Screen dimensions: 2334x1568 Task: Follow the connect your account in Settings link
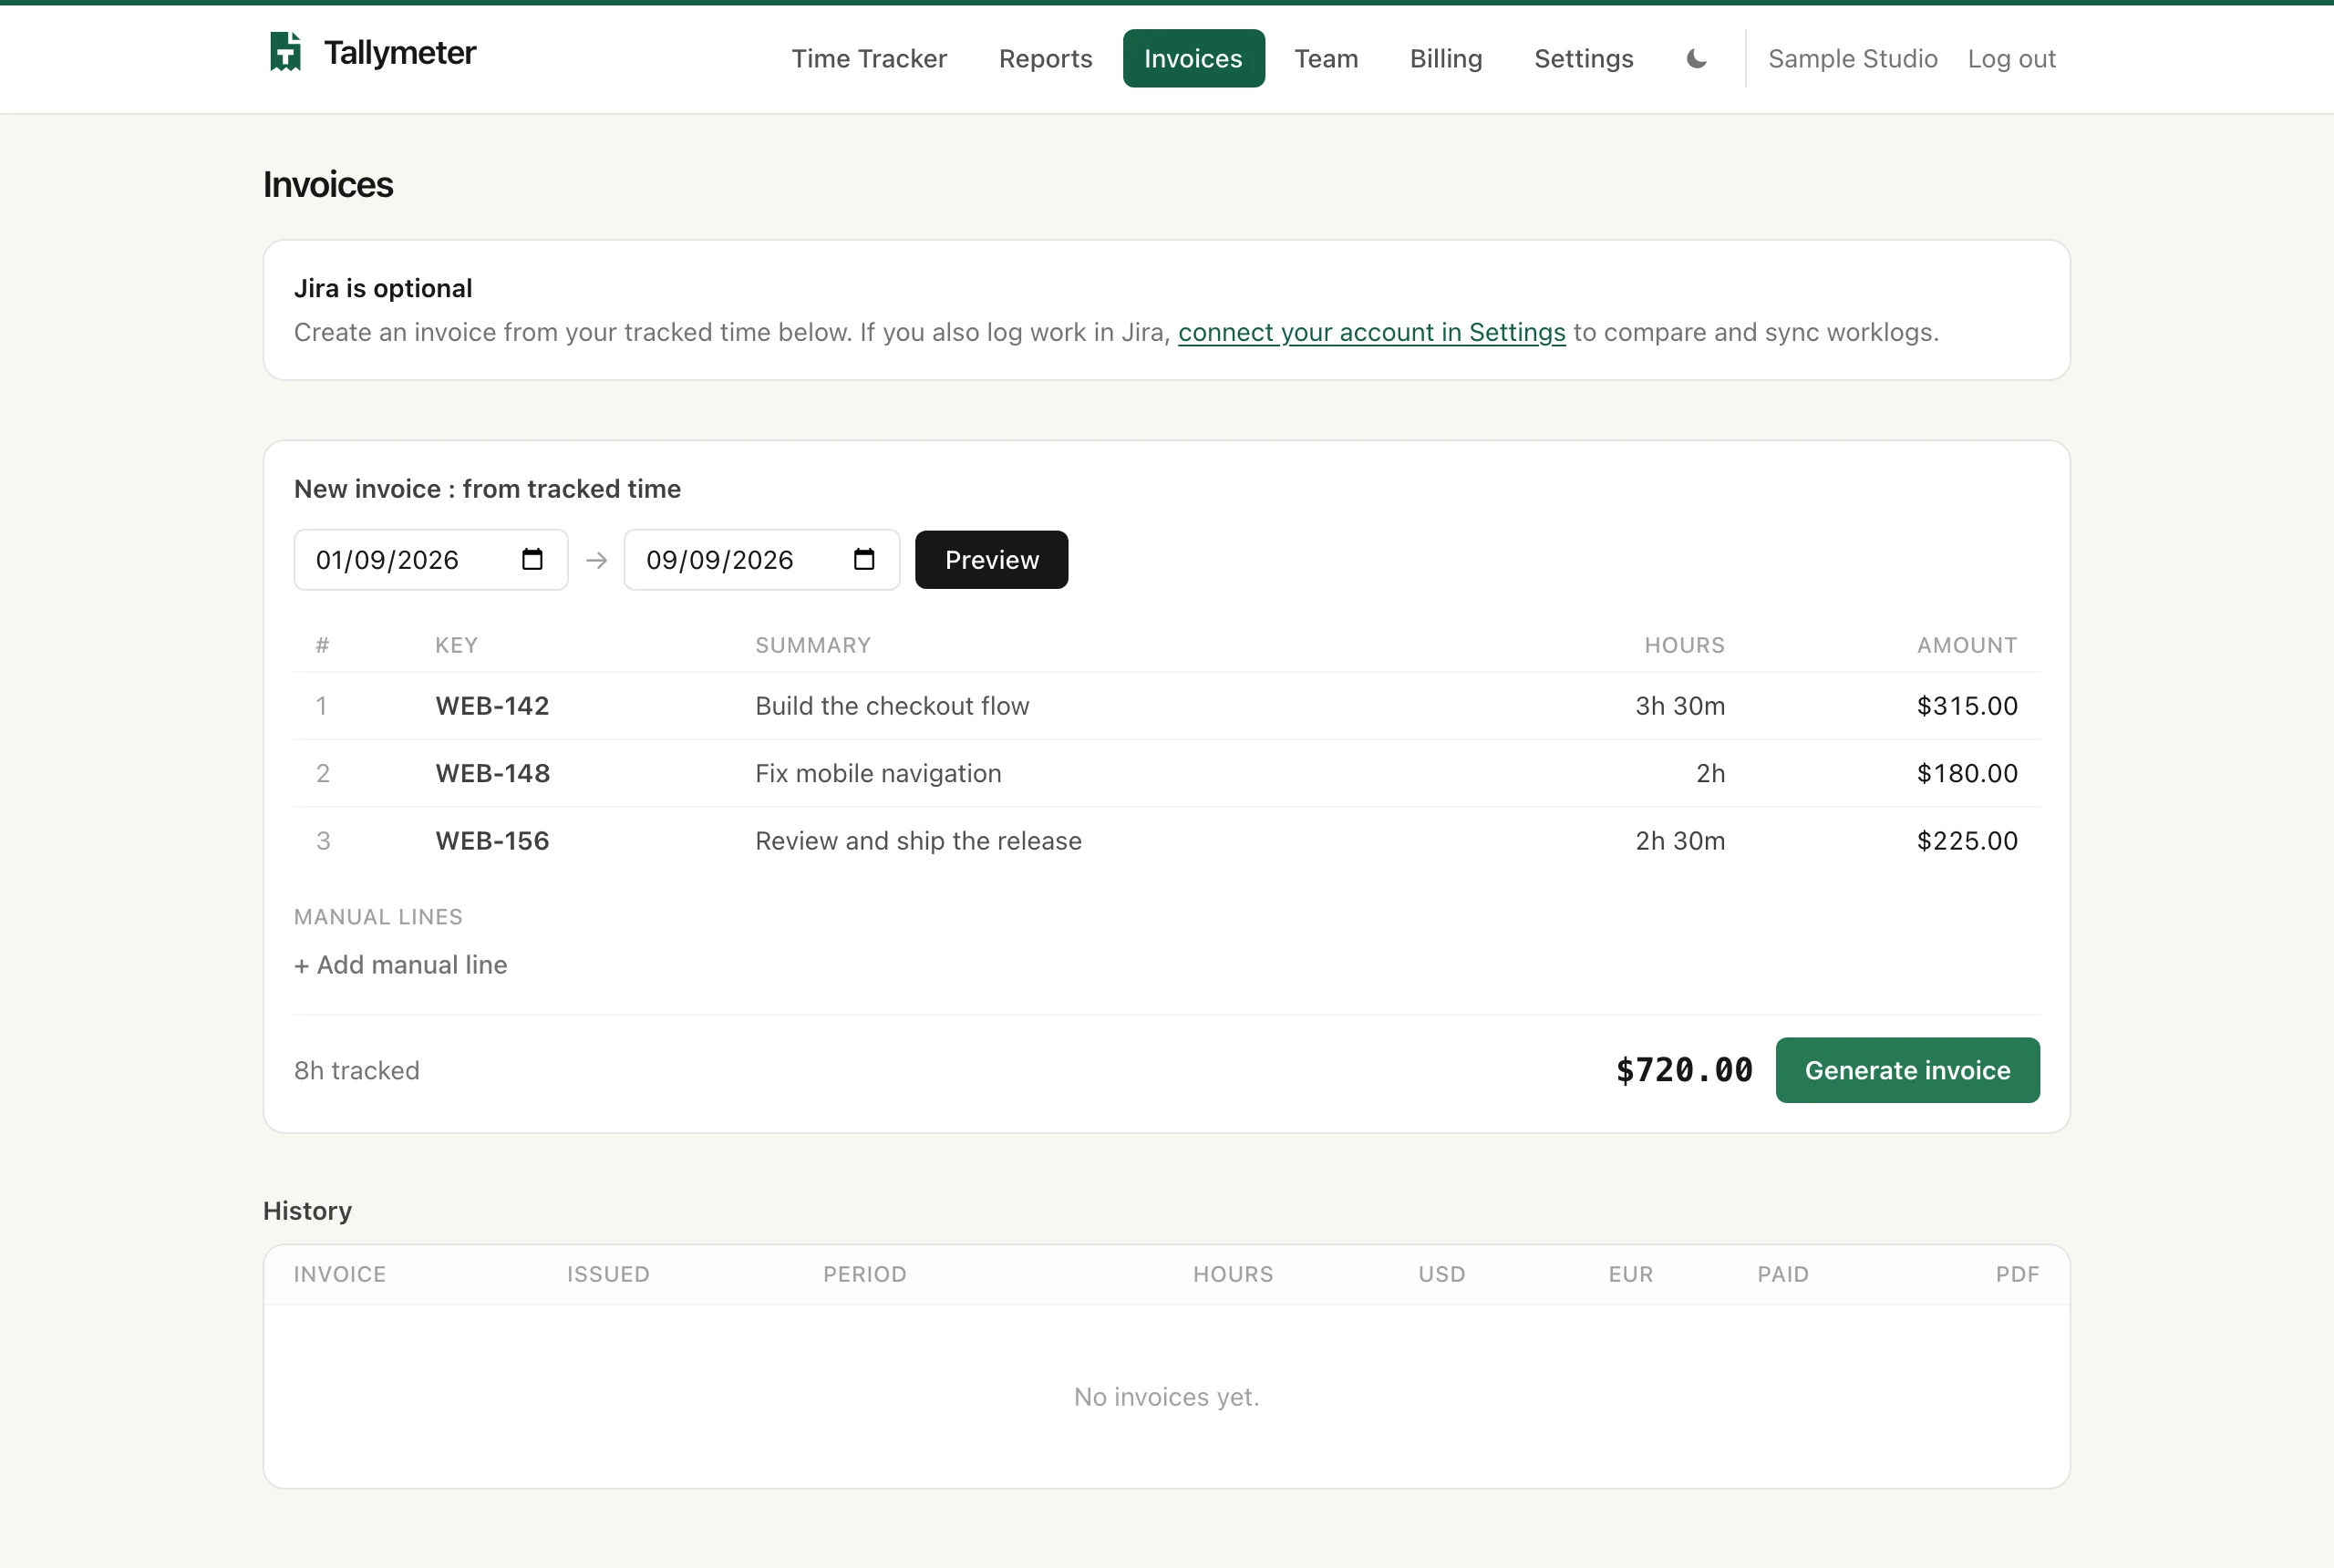(1371, 332)
